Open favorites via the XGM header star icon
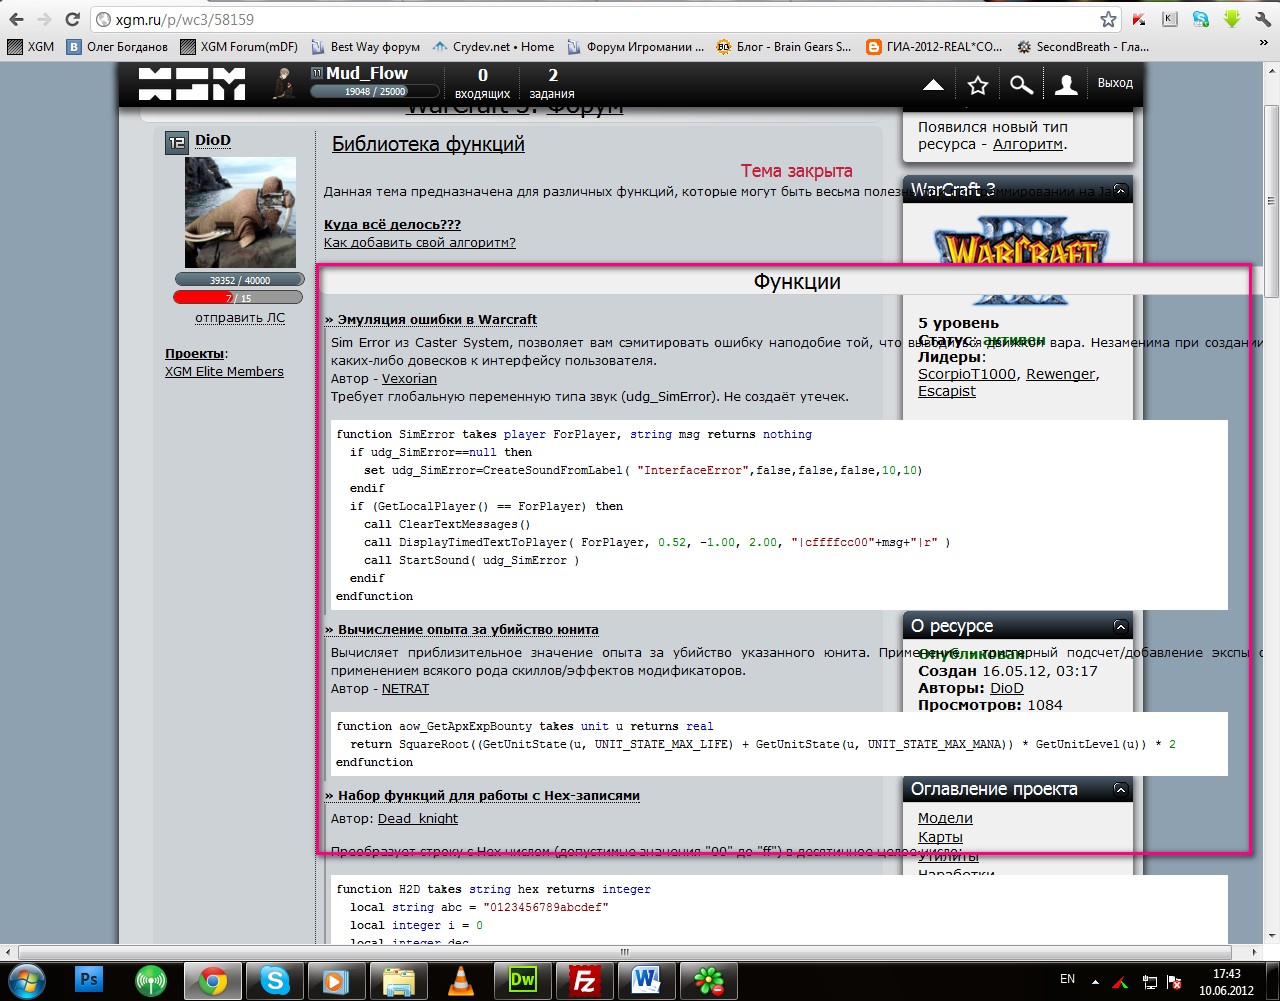Screen dimensions: 1280x1001 [978, 85]
